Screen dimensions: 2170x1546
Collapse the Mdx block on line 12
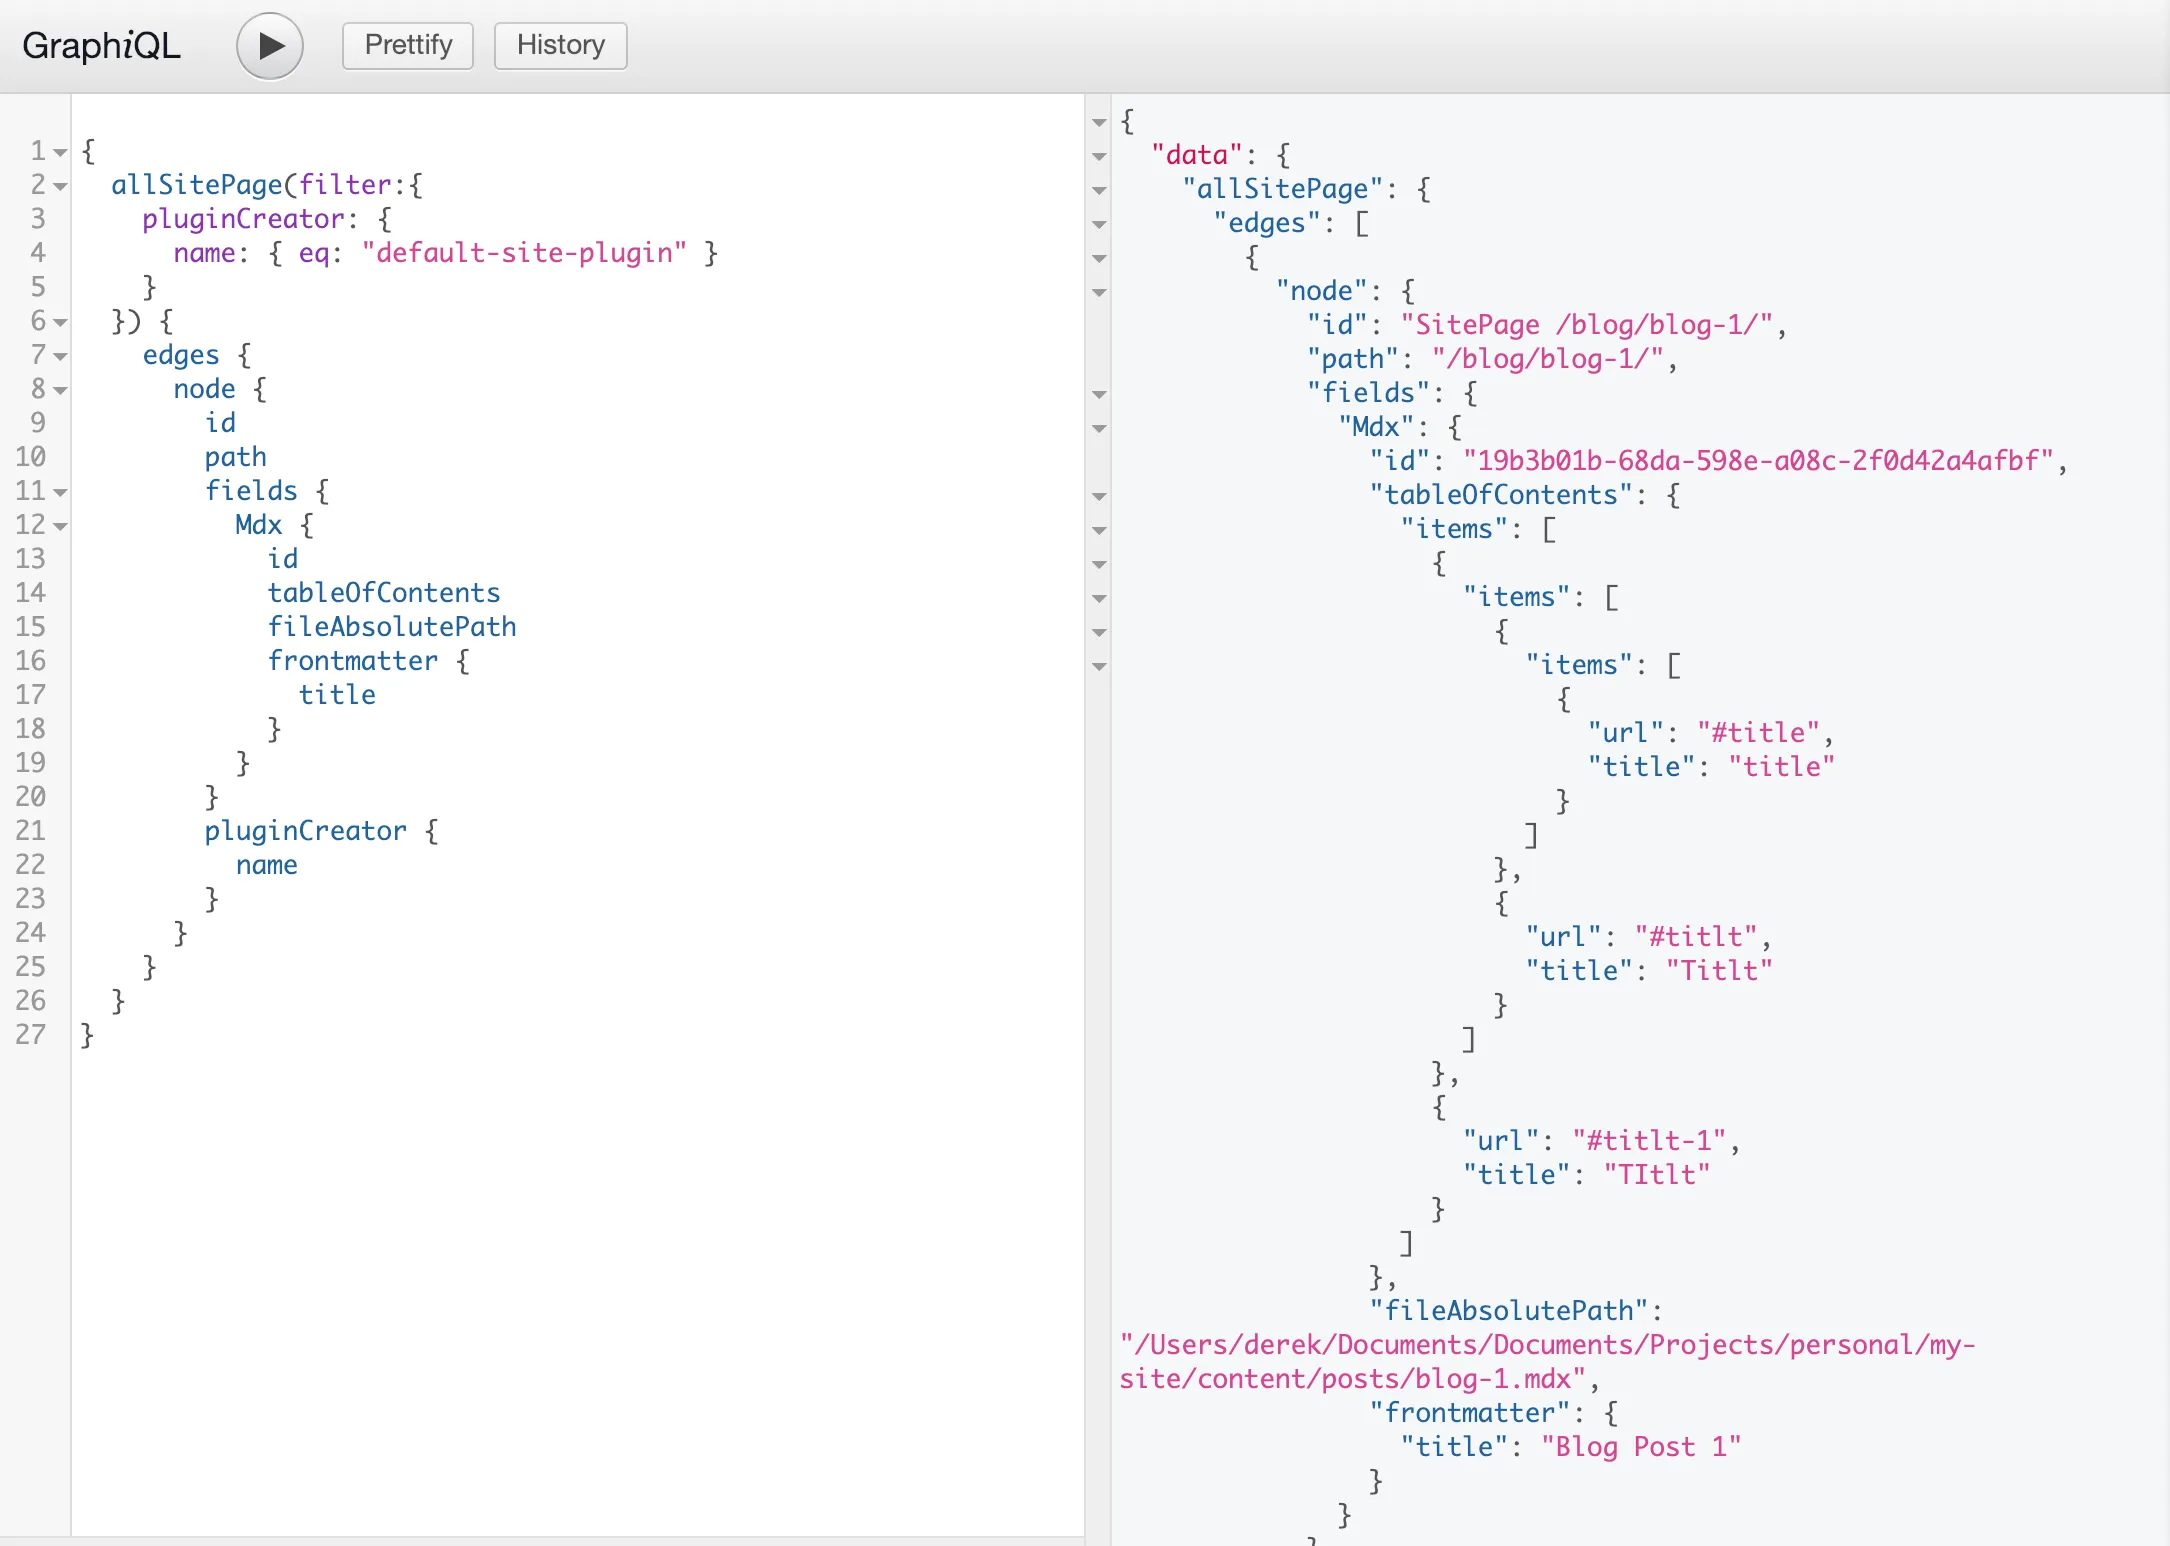click(x=60, y=526)
